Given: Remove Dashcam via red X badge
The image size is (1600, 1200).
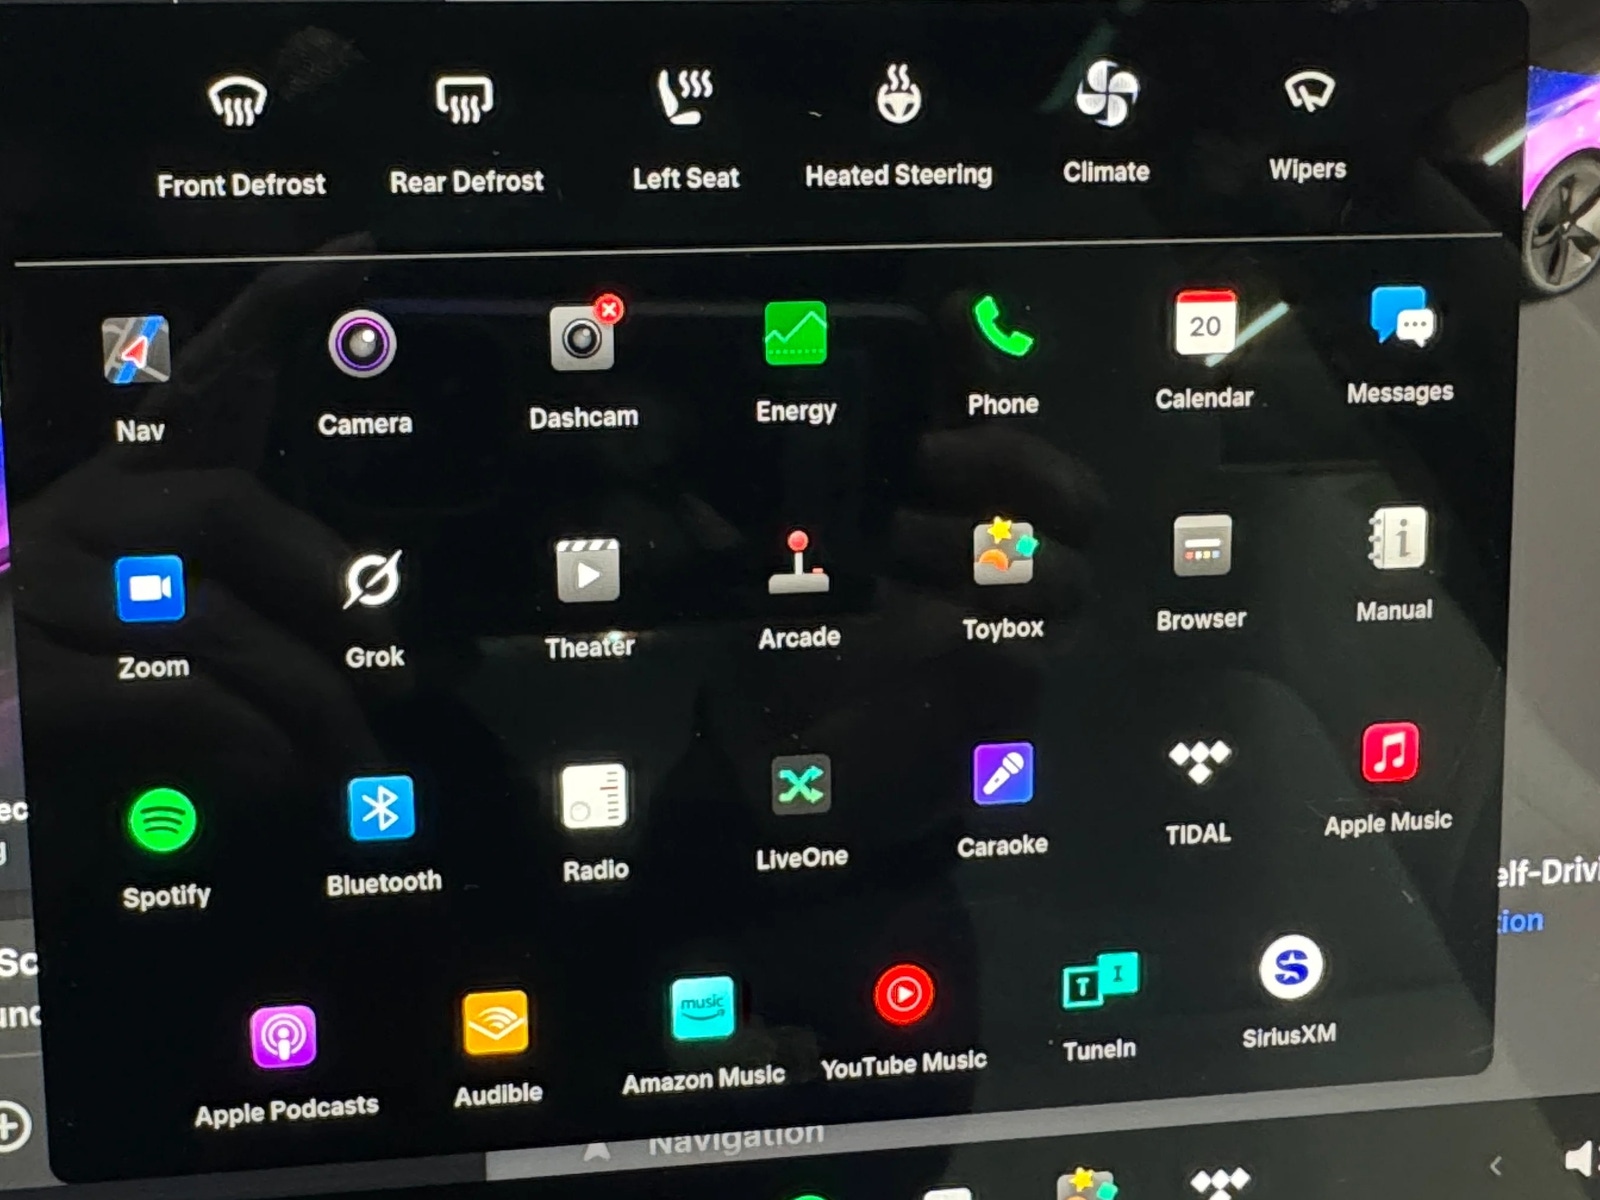Looking at the screenshot, I should tap(609, 309).
